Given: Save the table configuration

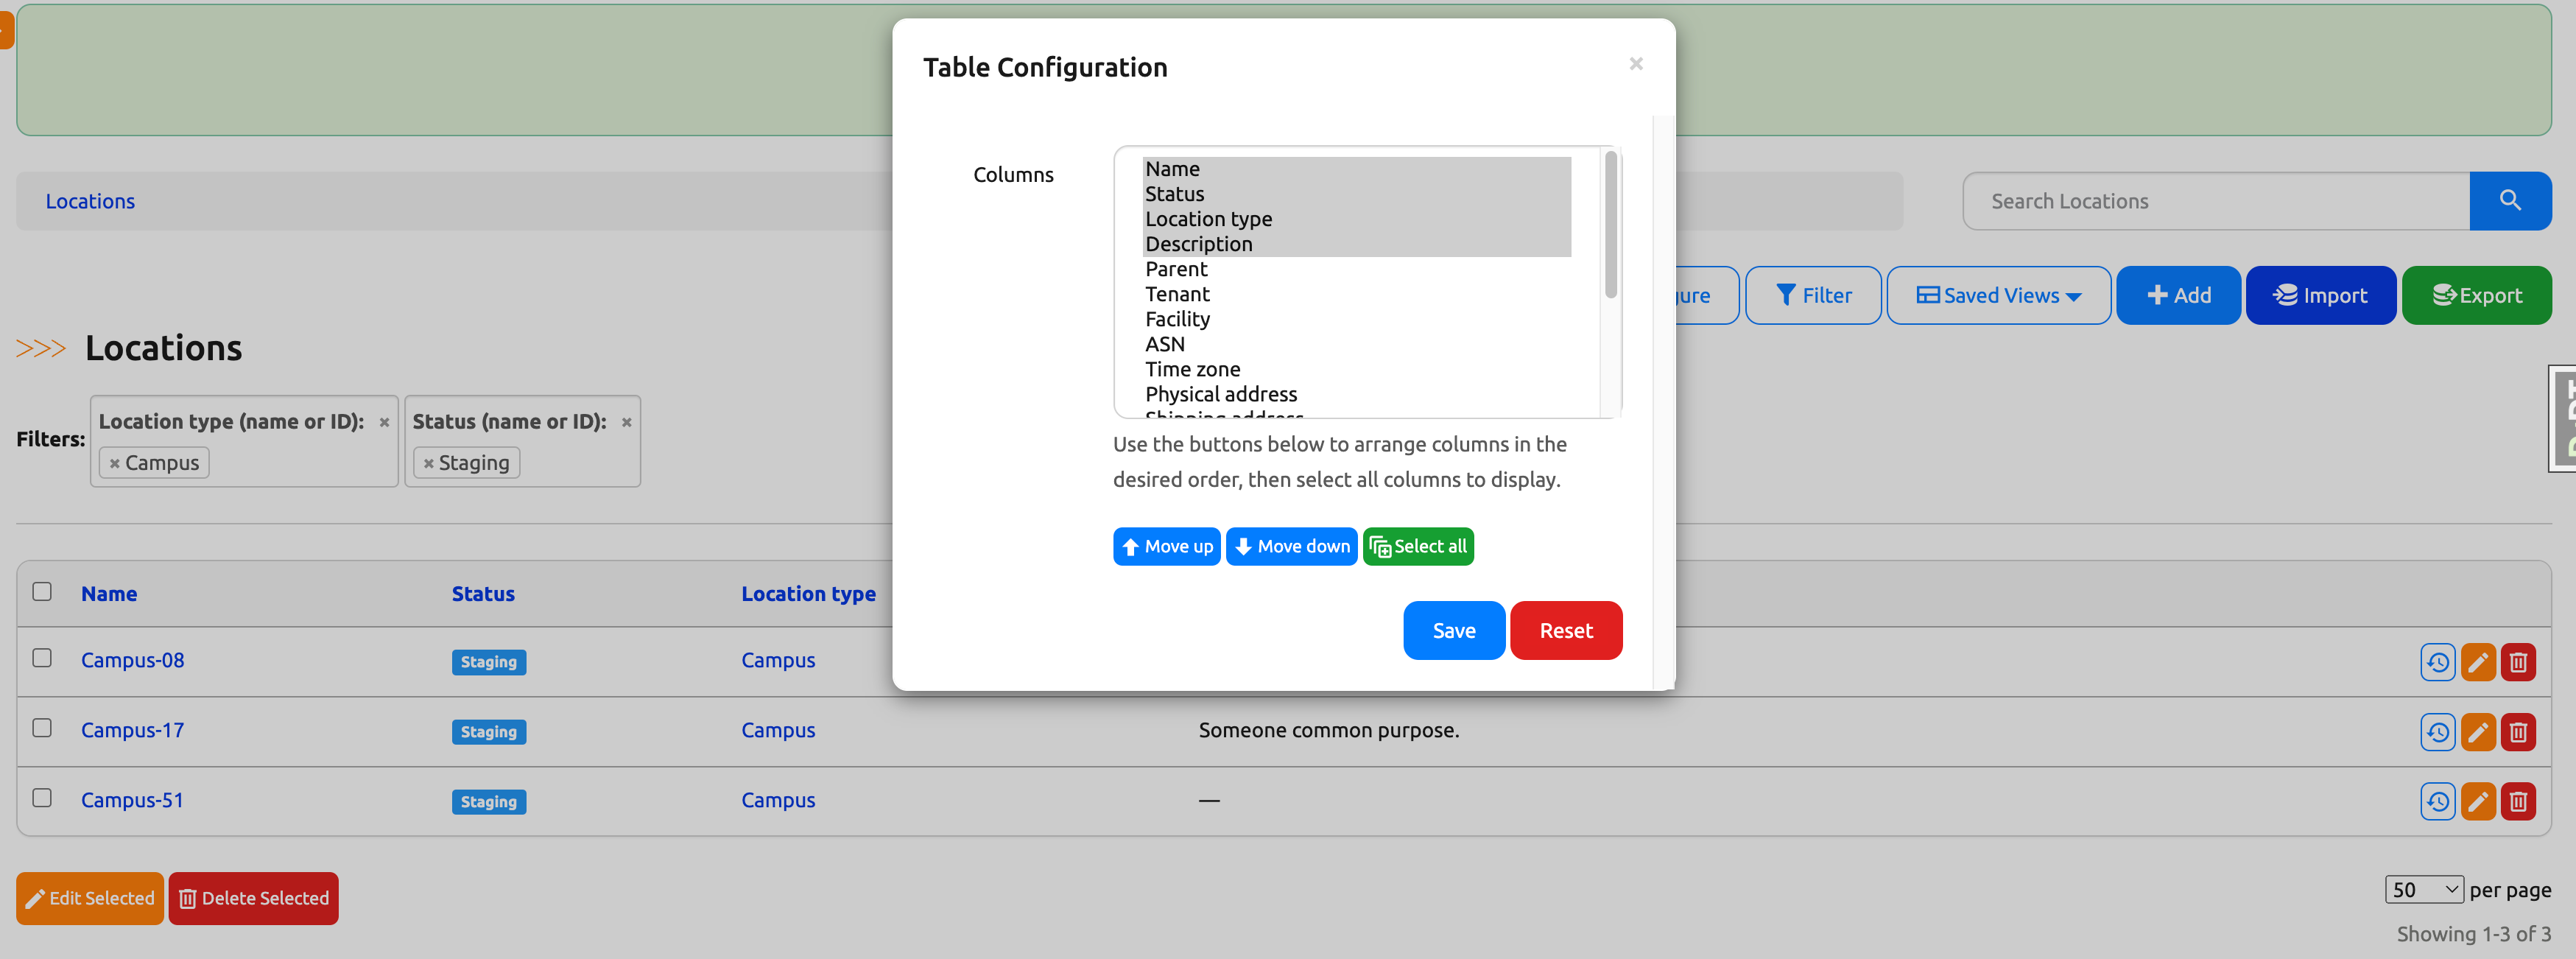Looking at the screenshot, I should point(1453,630).
